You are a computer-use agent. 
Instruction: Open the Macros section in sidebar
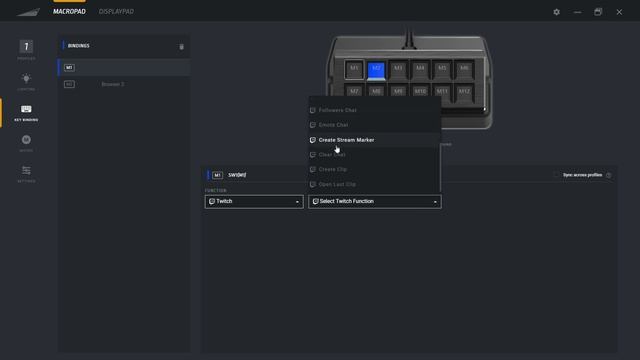pyautogui.click(x=26, y=143)
